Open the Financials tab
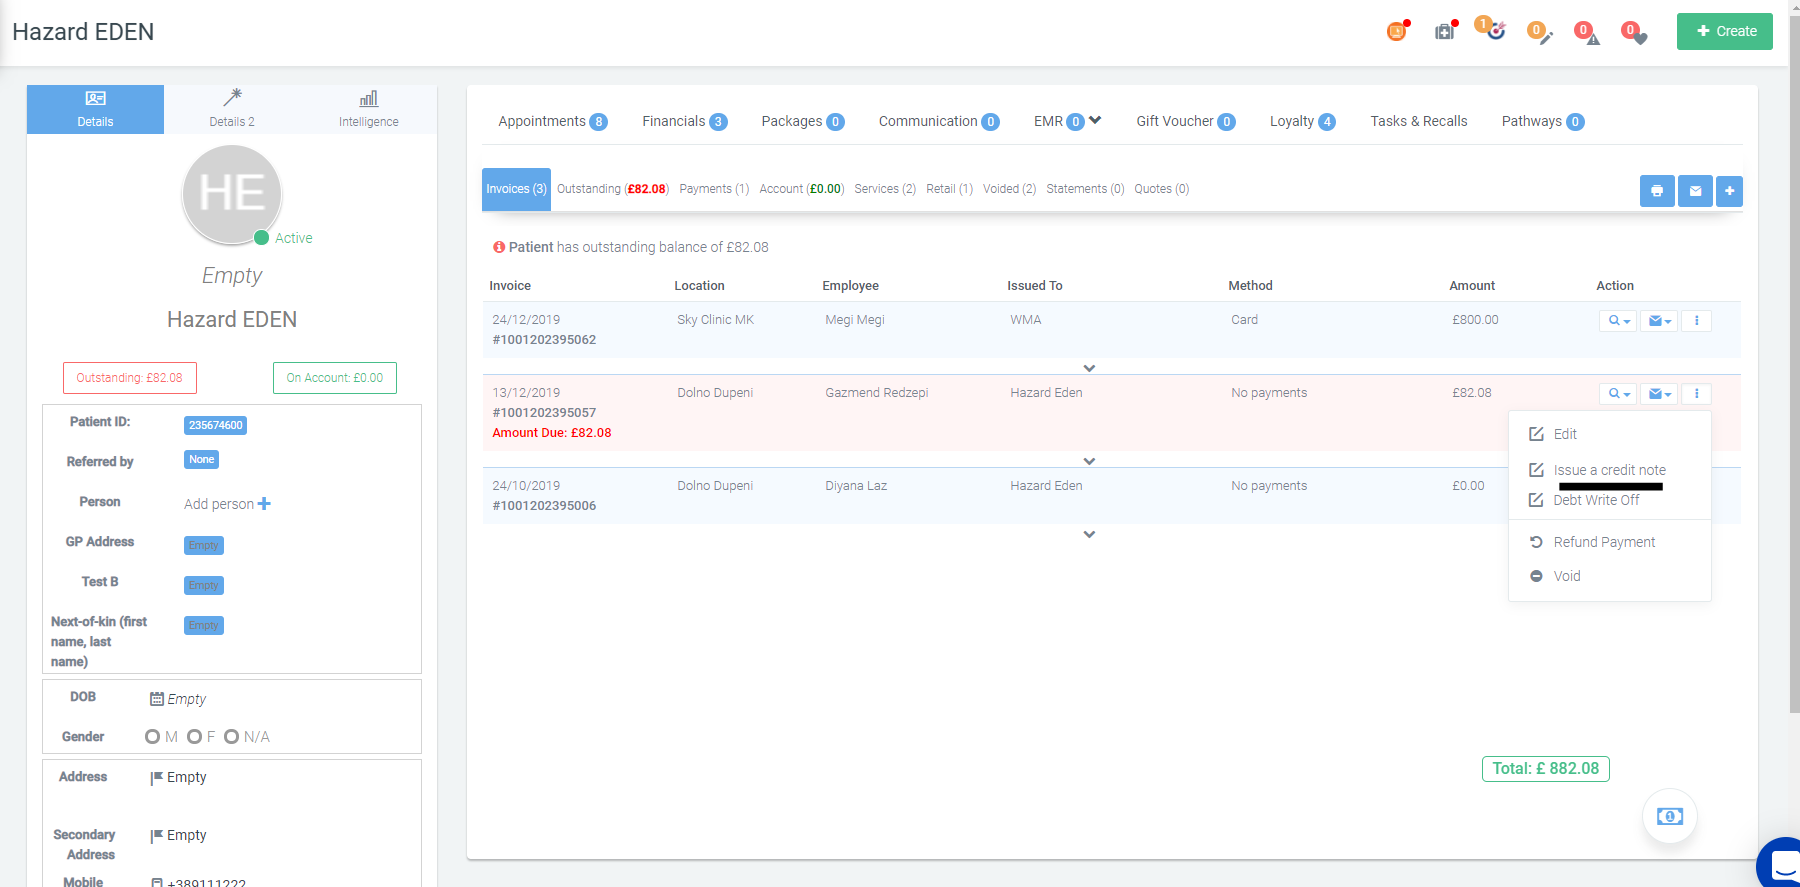The height and width of the screenshot is (887, 1800). point(684,121)
